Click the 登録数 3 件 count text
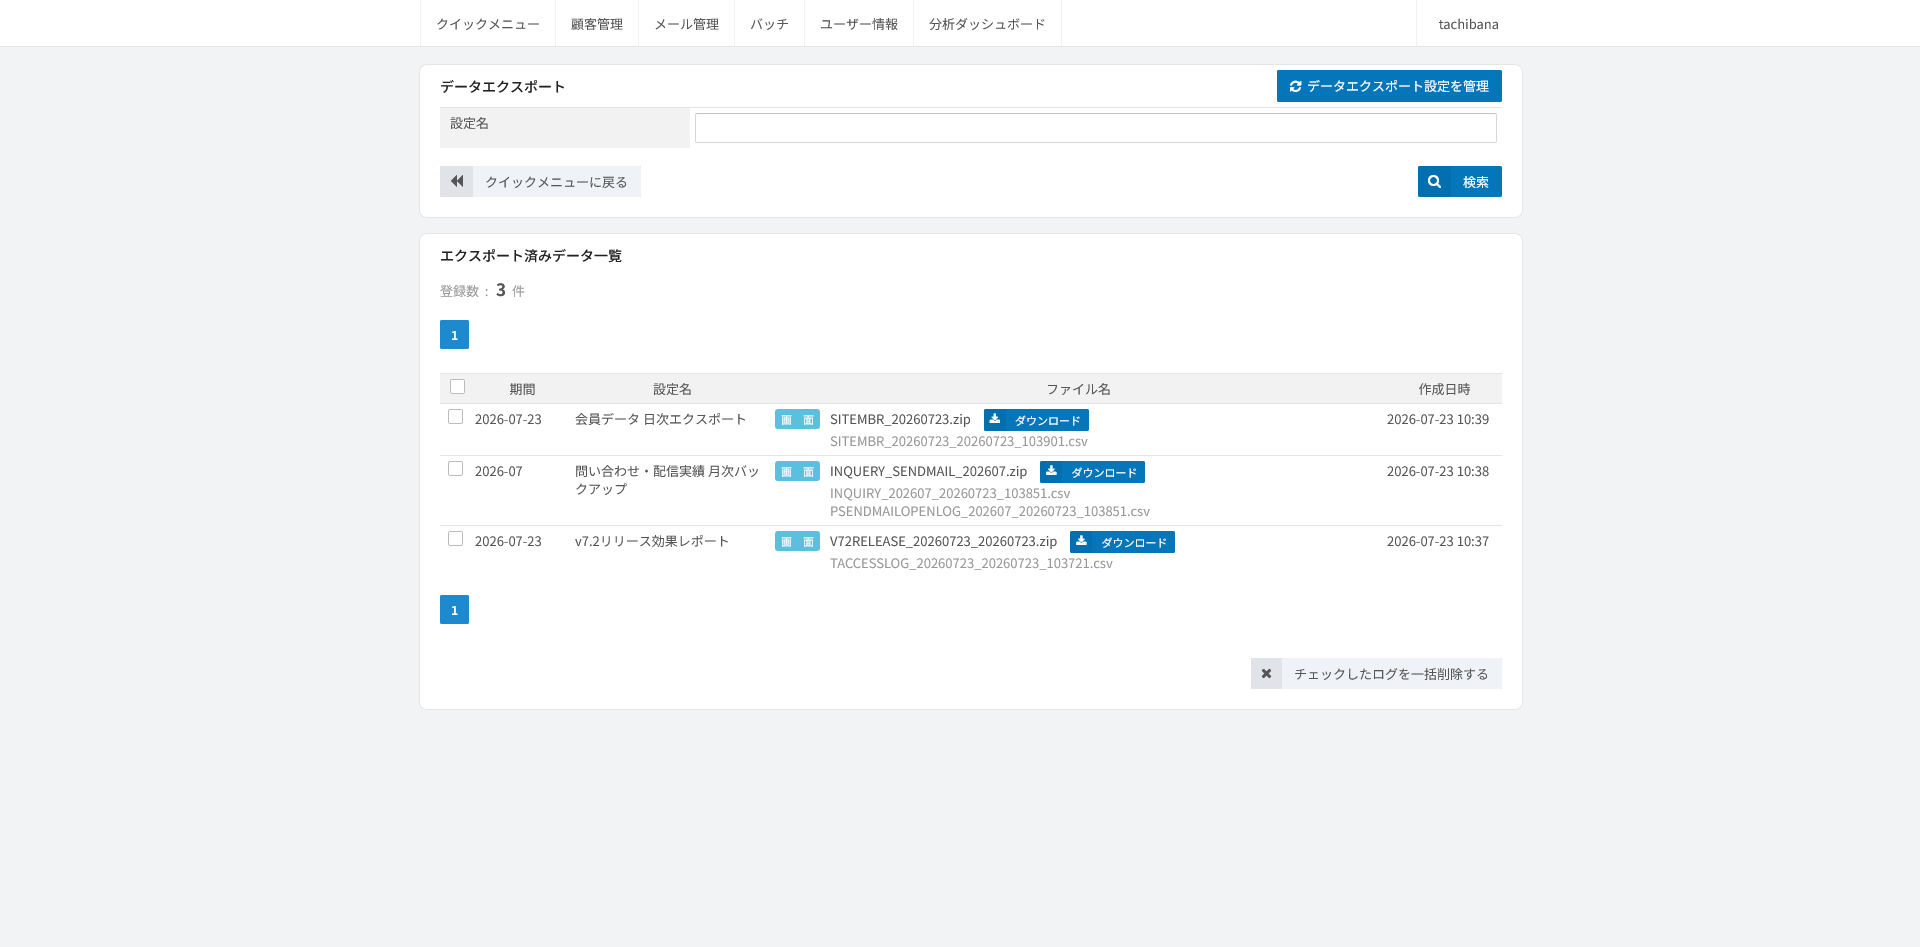1920x947 pixels. click(482, 290)
